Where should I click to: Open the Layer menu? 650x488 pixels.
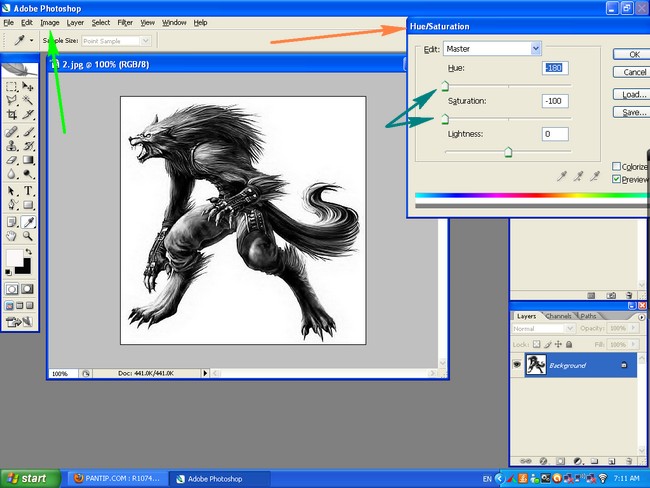(x=75, y=23)
